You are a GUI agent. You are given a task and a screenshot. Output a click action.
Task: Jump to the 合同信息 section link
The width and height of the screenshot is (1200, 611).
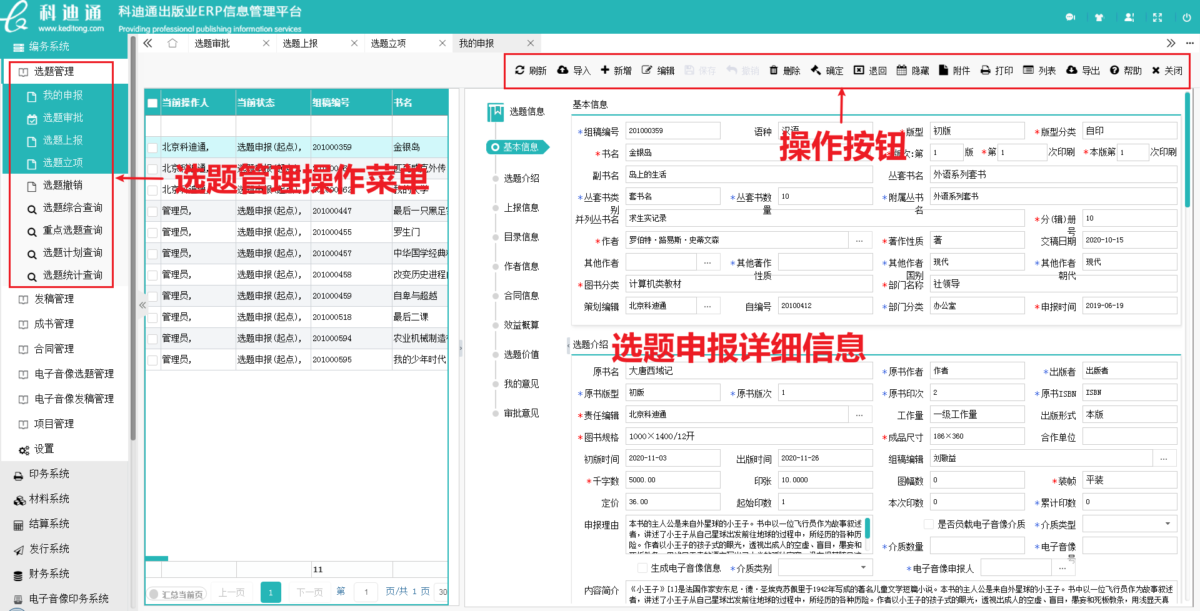[x=521, y=295]
